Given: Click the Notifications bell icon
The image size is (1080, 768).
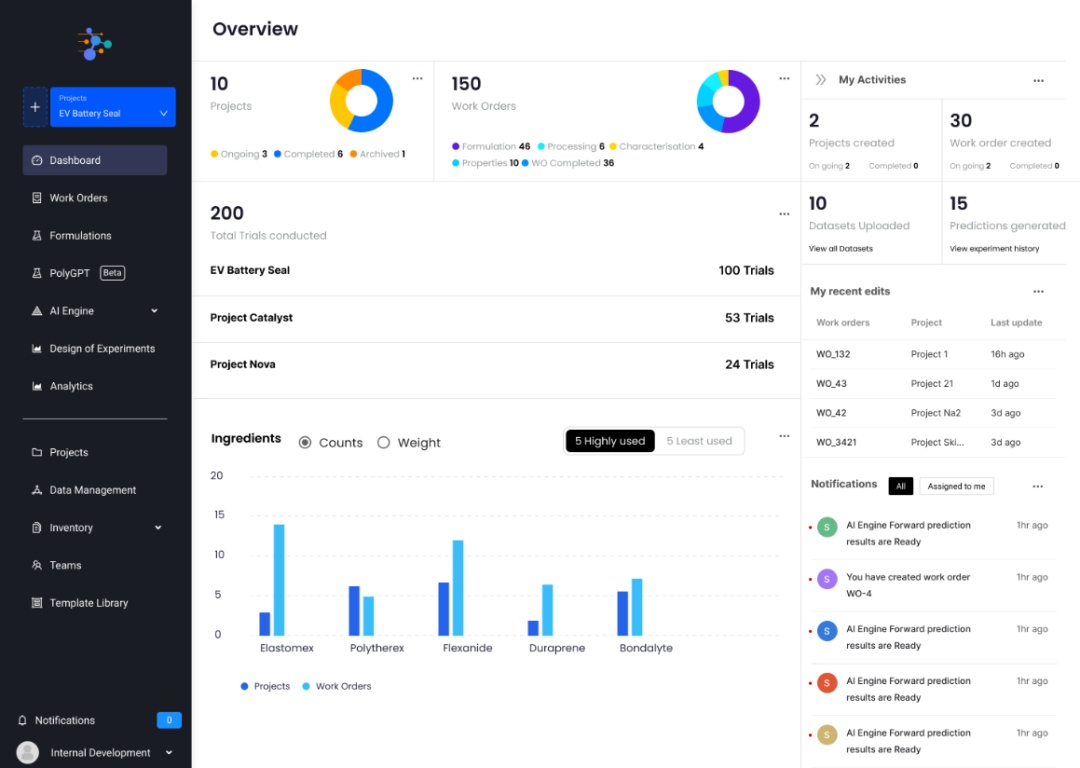Looking at the screenshot, I should tap(22, 720).
